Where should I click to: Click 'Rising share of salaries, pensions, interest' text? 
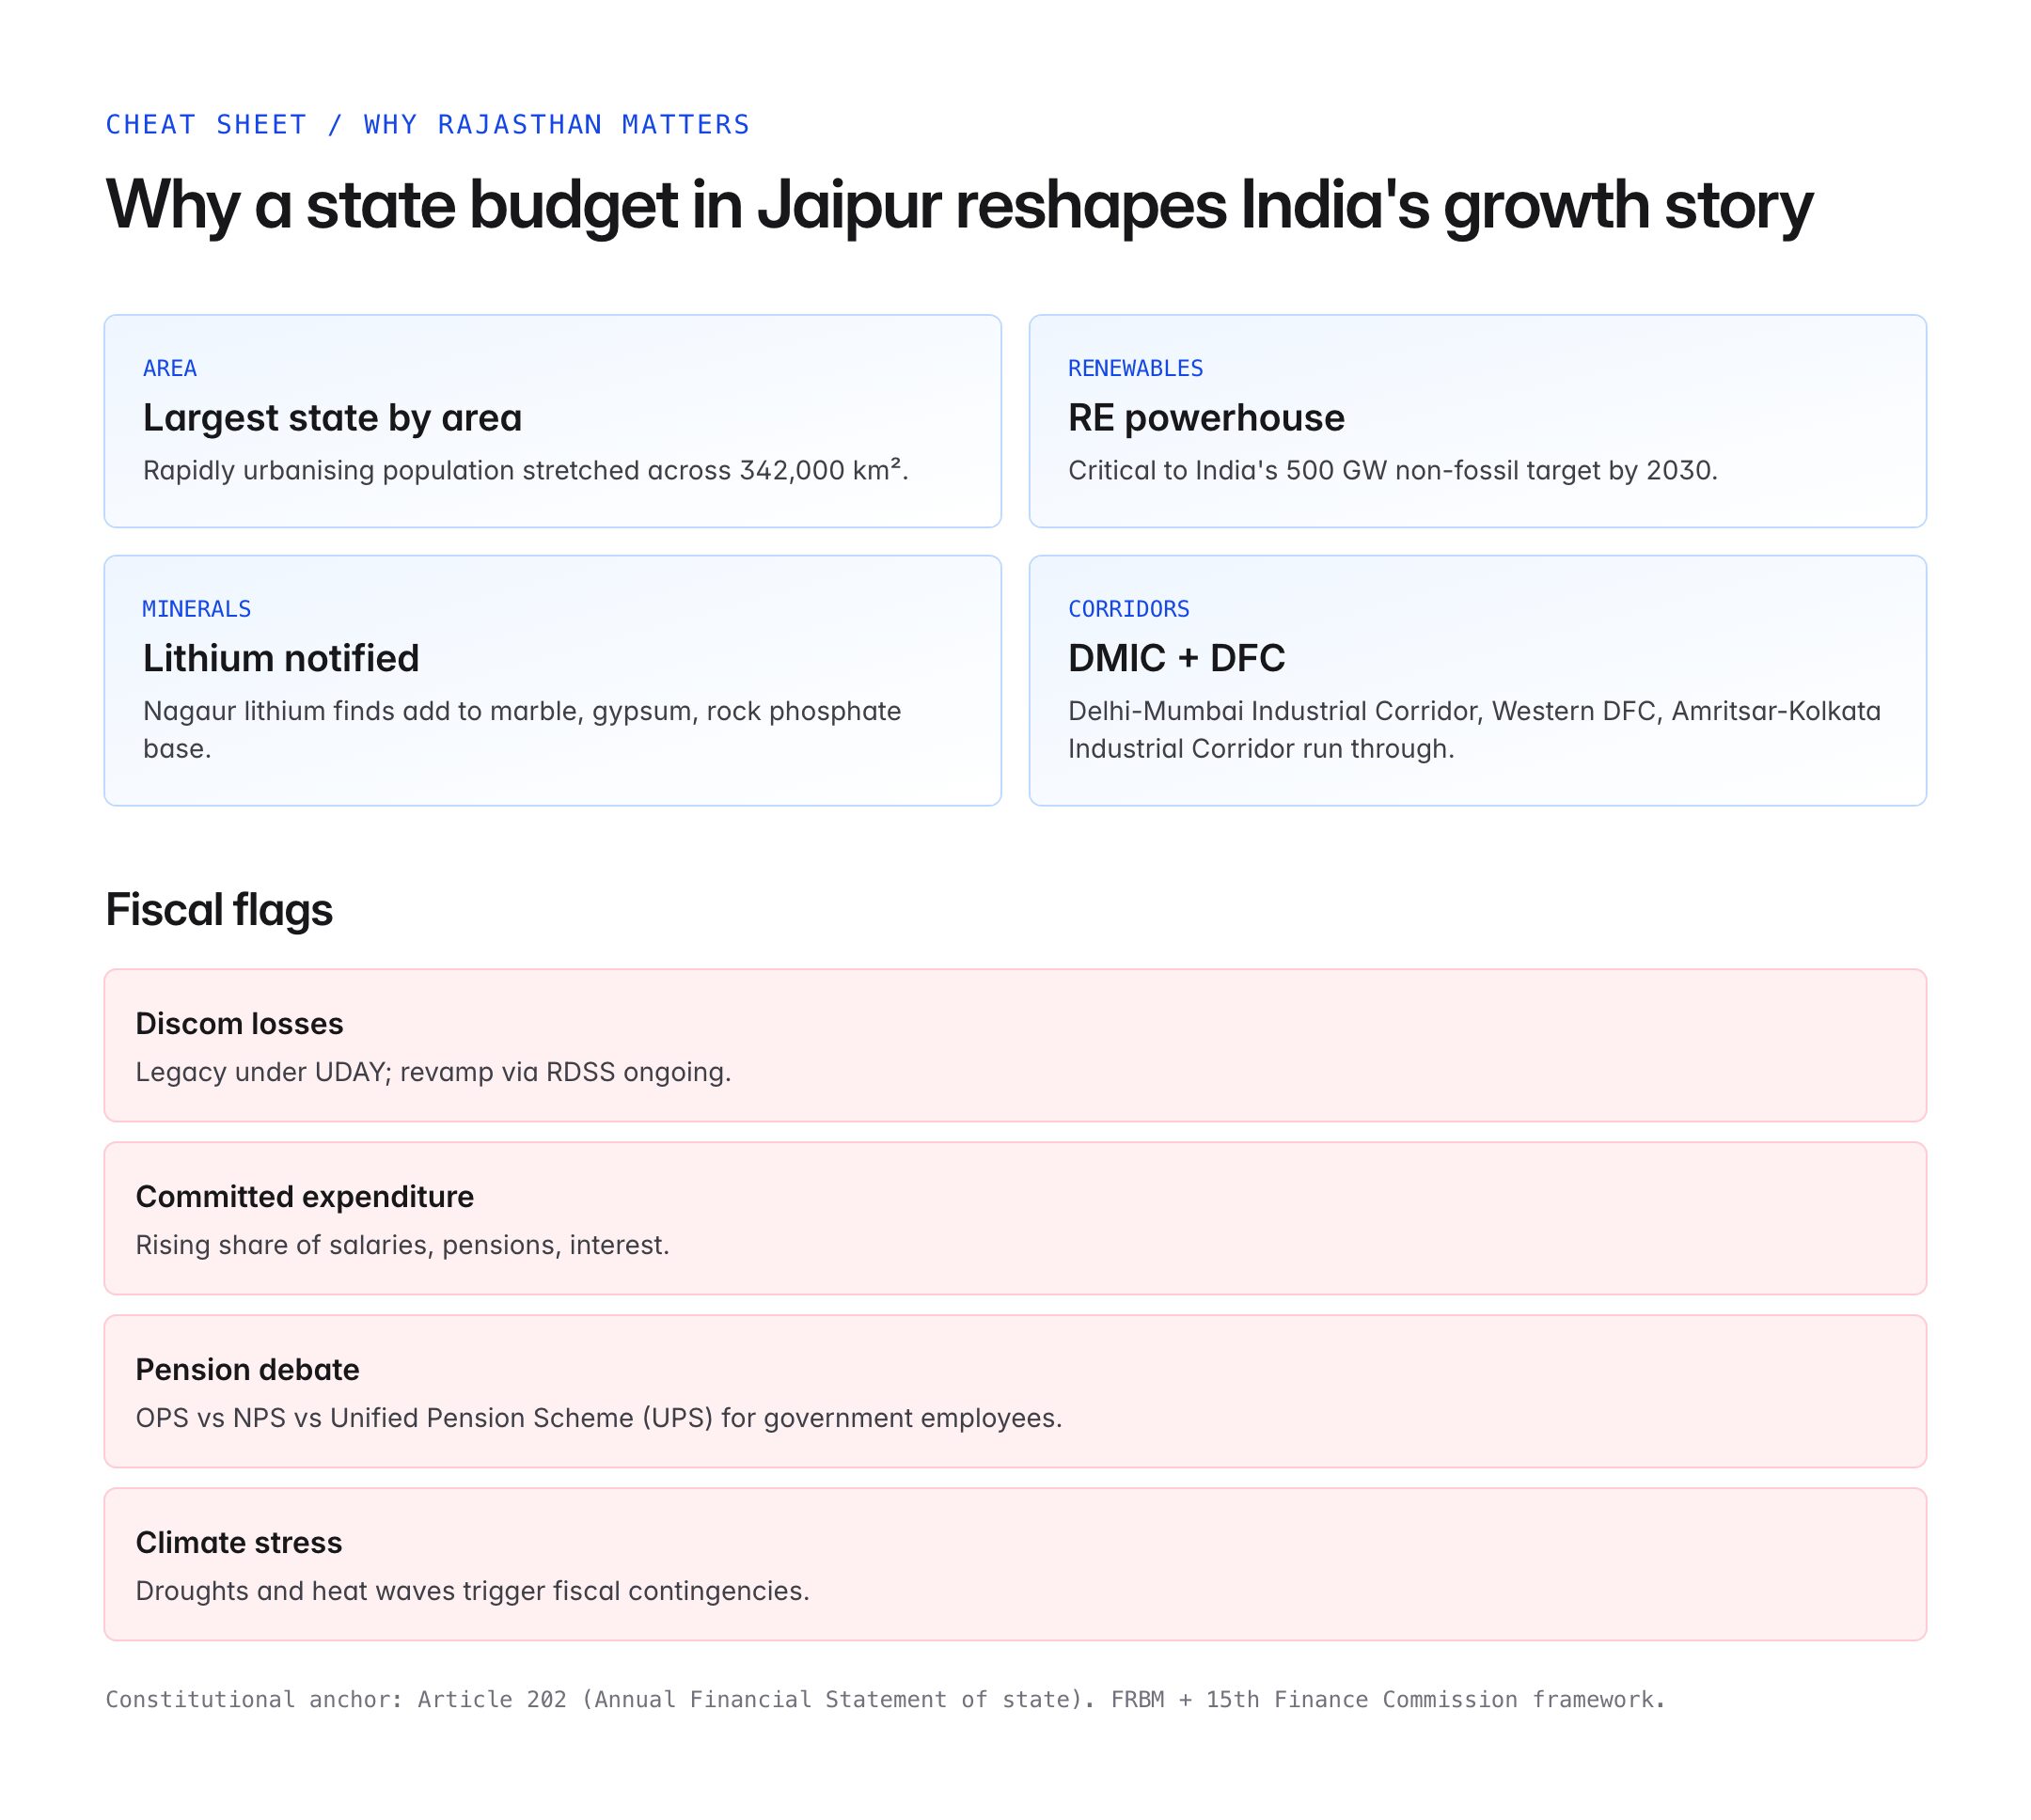[402, 1245]
